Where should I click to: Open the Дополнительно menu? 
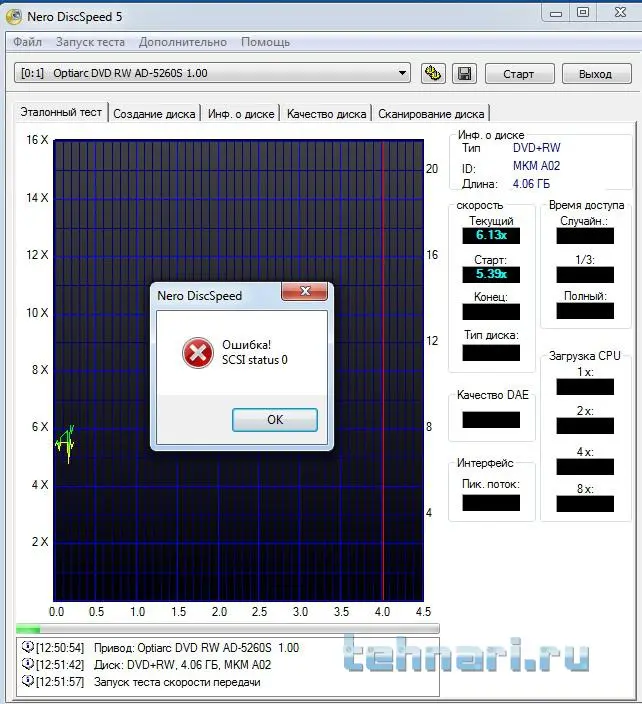coord(183,42)
